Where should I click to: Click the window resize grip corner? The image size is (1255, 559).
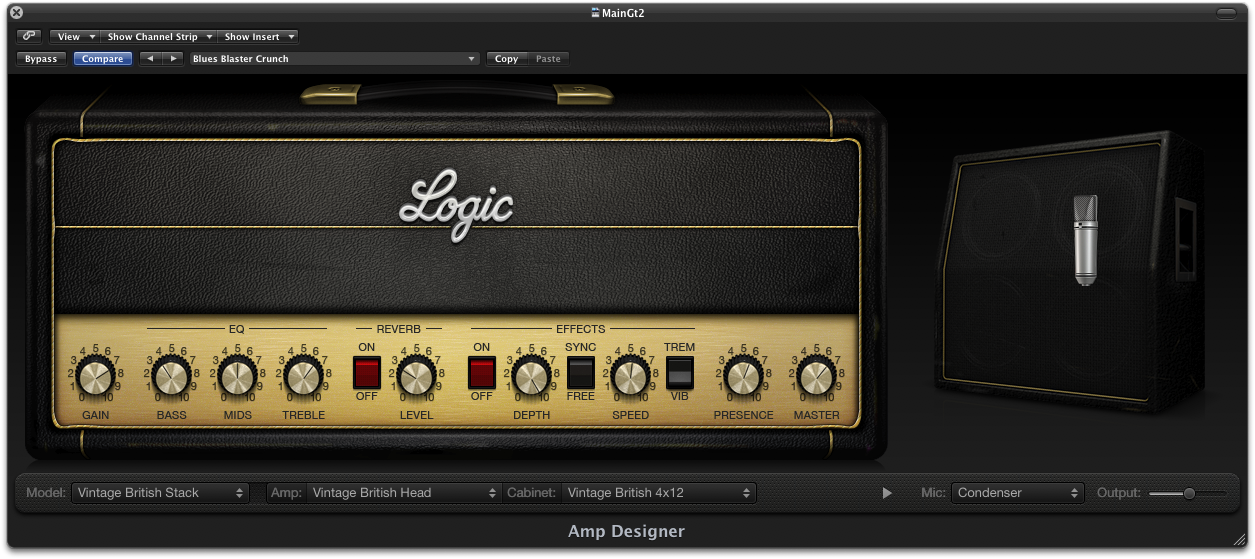(x=1239, y=538)
